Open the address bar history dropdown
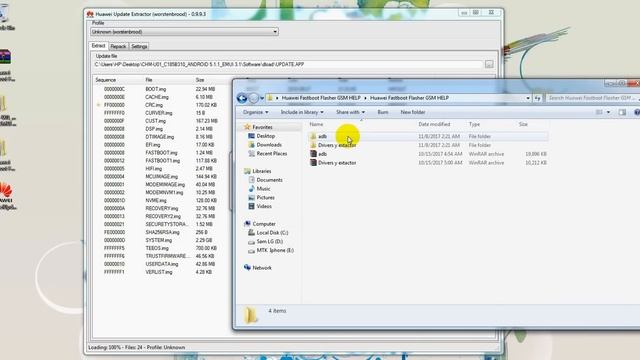The width and height of the screenshot is (640, 360). click(528, 98)
